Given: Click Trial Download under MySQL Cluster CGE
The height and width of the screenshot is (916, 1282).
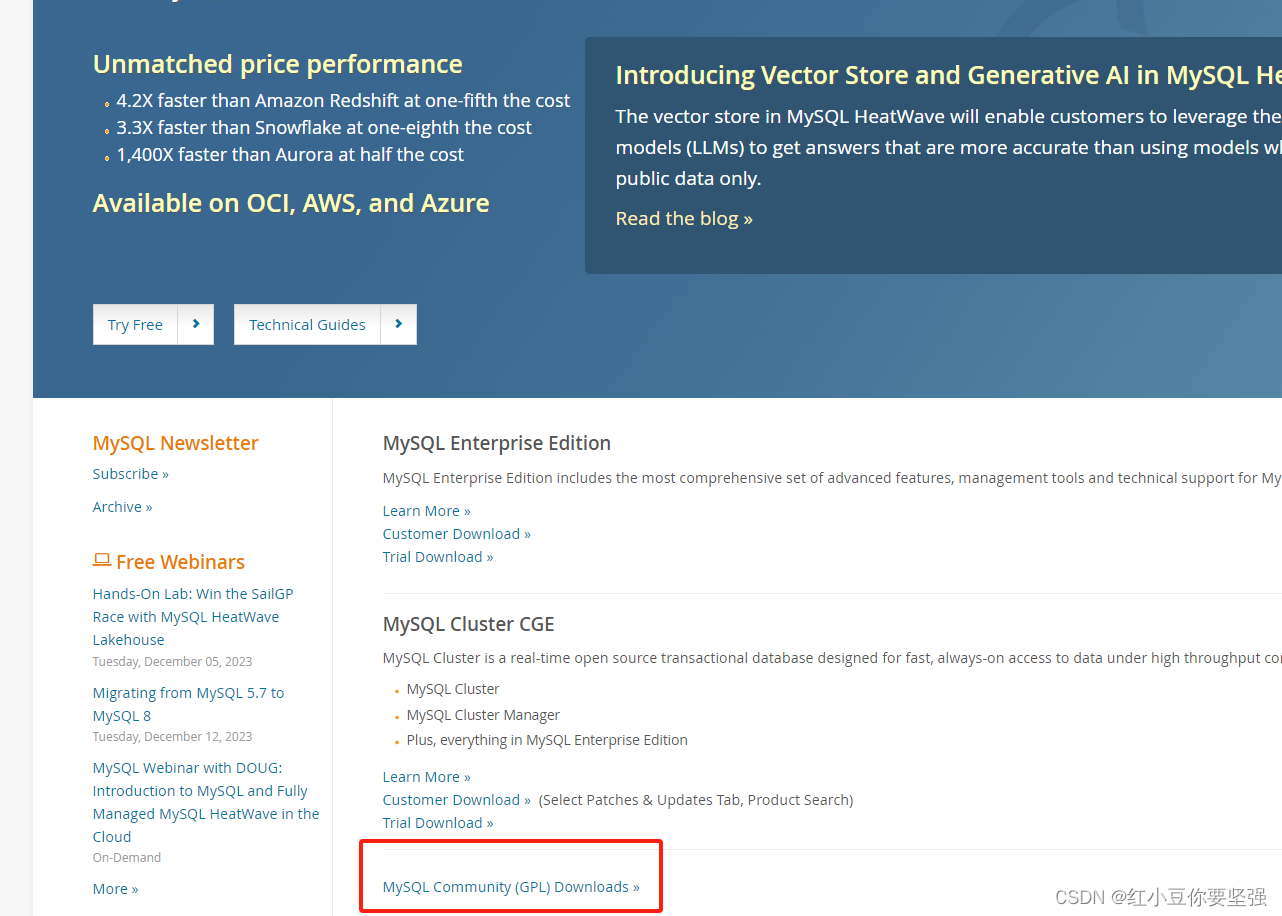Looking at the screenshot, I should pyautogui.click(x=438, y=823).
